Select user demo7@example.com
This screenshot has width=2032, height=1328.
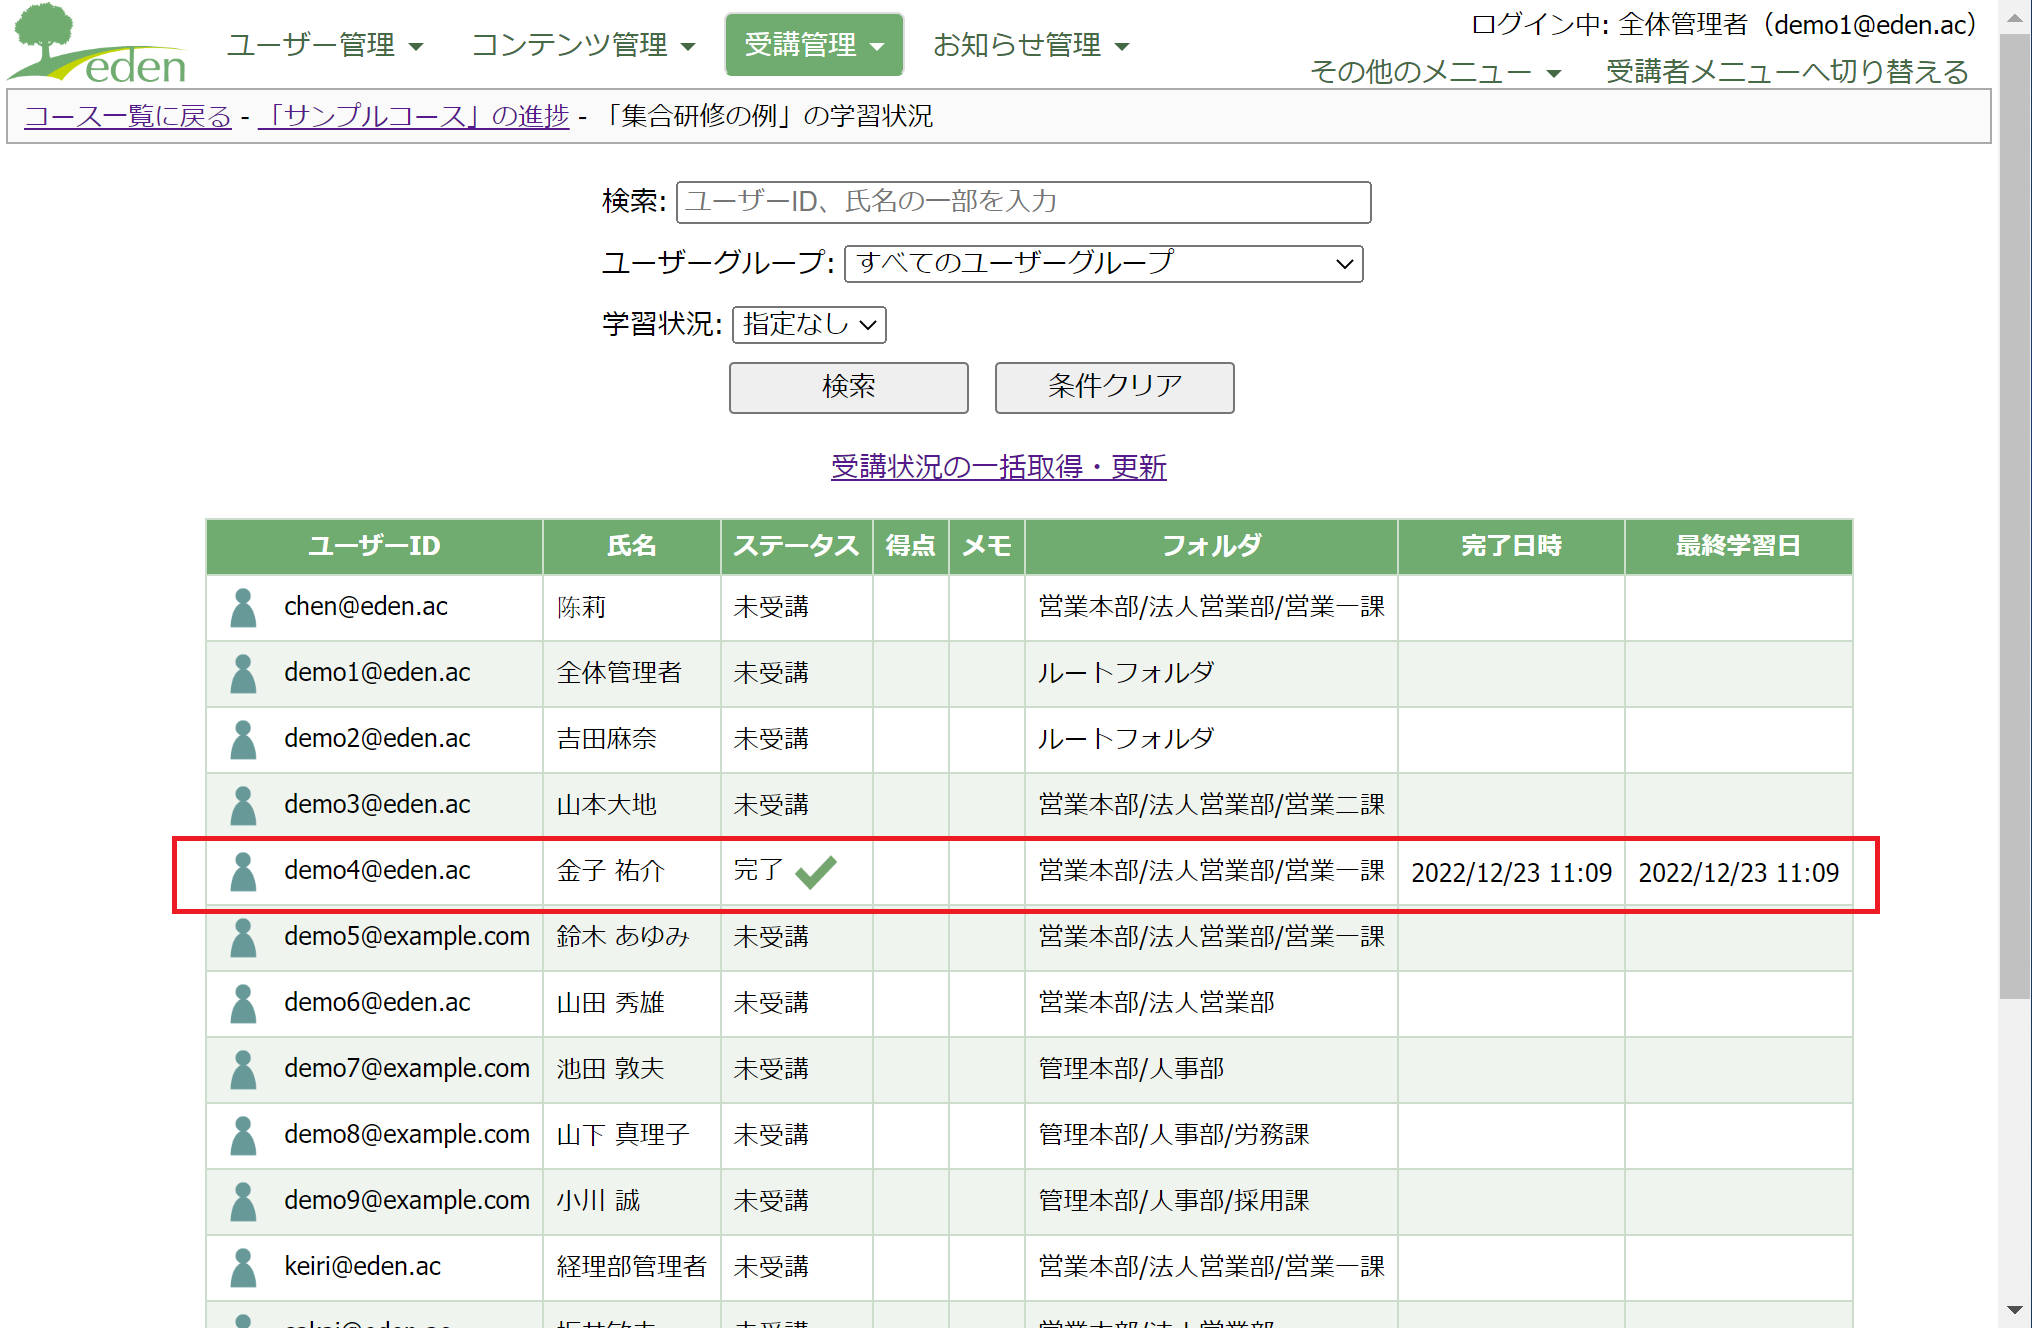pyautogui.click(x=407, y=1068)
